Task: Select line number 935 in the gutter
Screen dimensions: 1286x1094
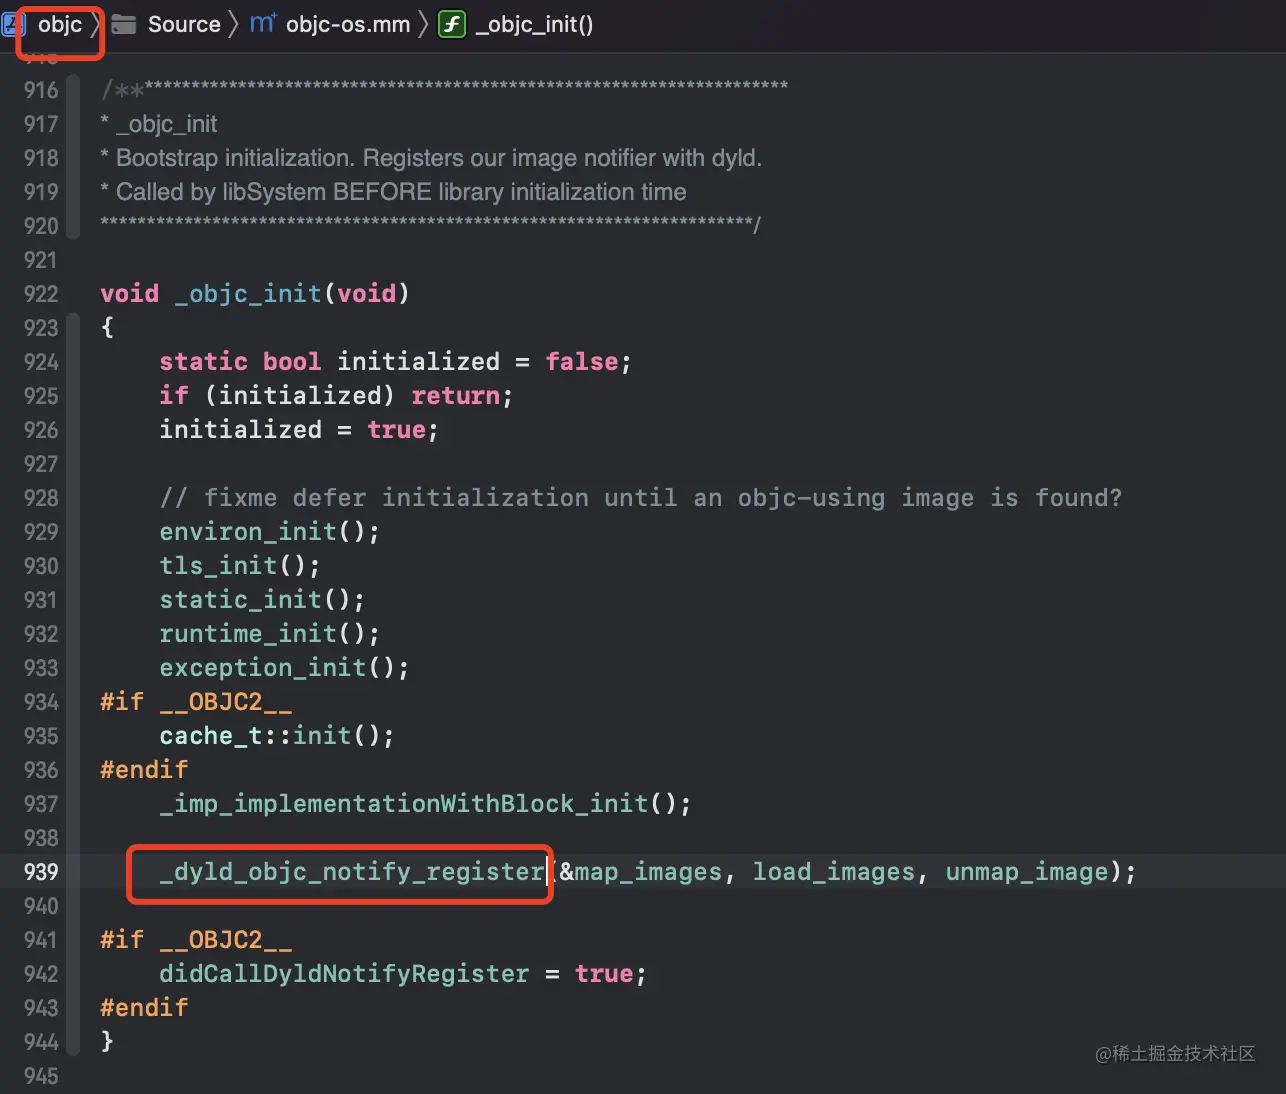Action: pyautogui.click(x=41, y=736)
